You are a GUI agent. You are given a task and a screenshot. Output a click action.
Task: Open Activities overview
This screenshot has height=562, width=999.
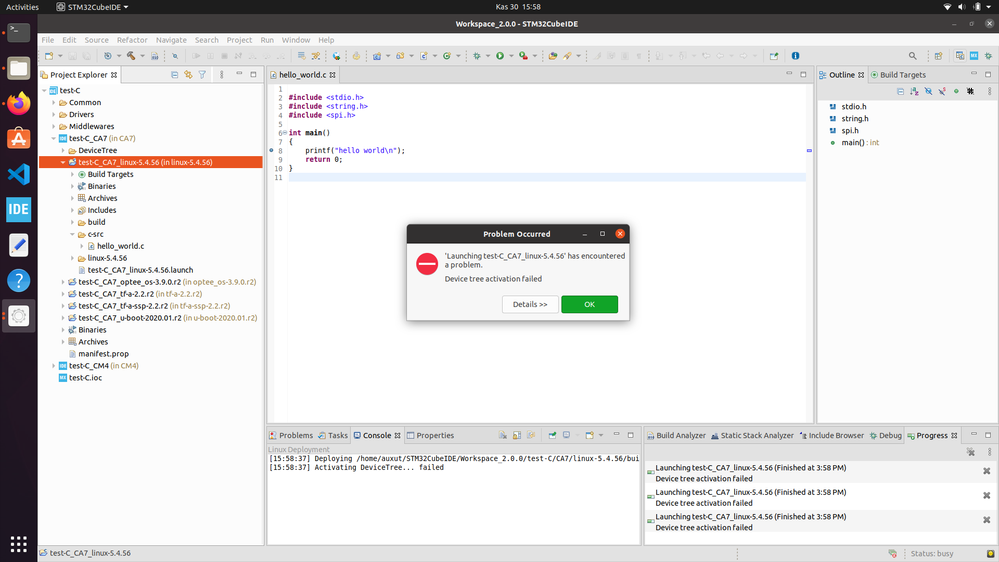[22, 7]
